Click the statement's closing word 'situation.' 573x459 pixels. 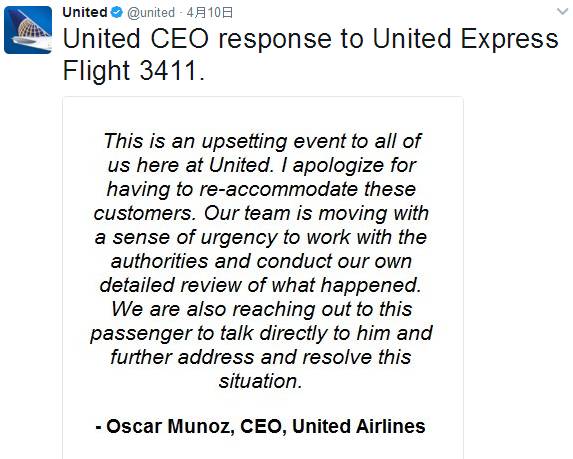tap(261, 381)
